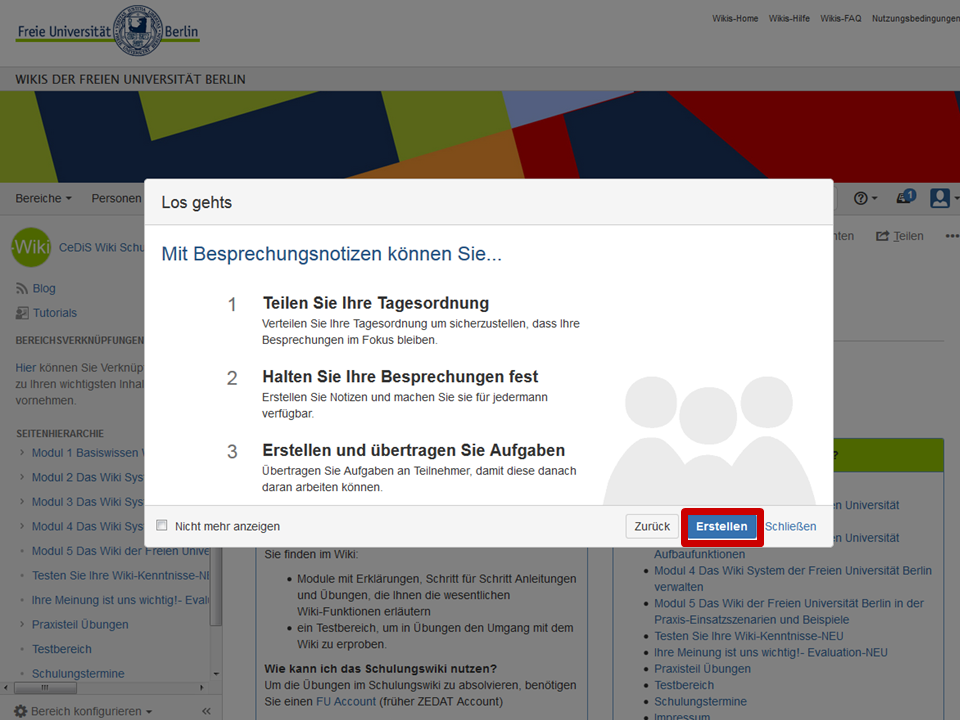Open the user profile avatar icon

[x=940, y=198]
